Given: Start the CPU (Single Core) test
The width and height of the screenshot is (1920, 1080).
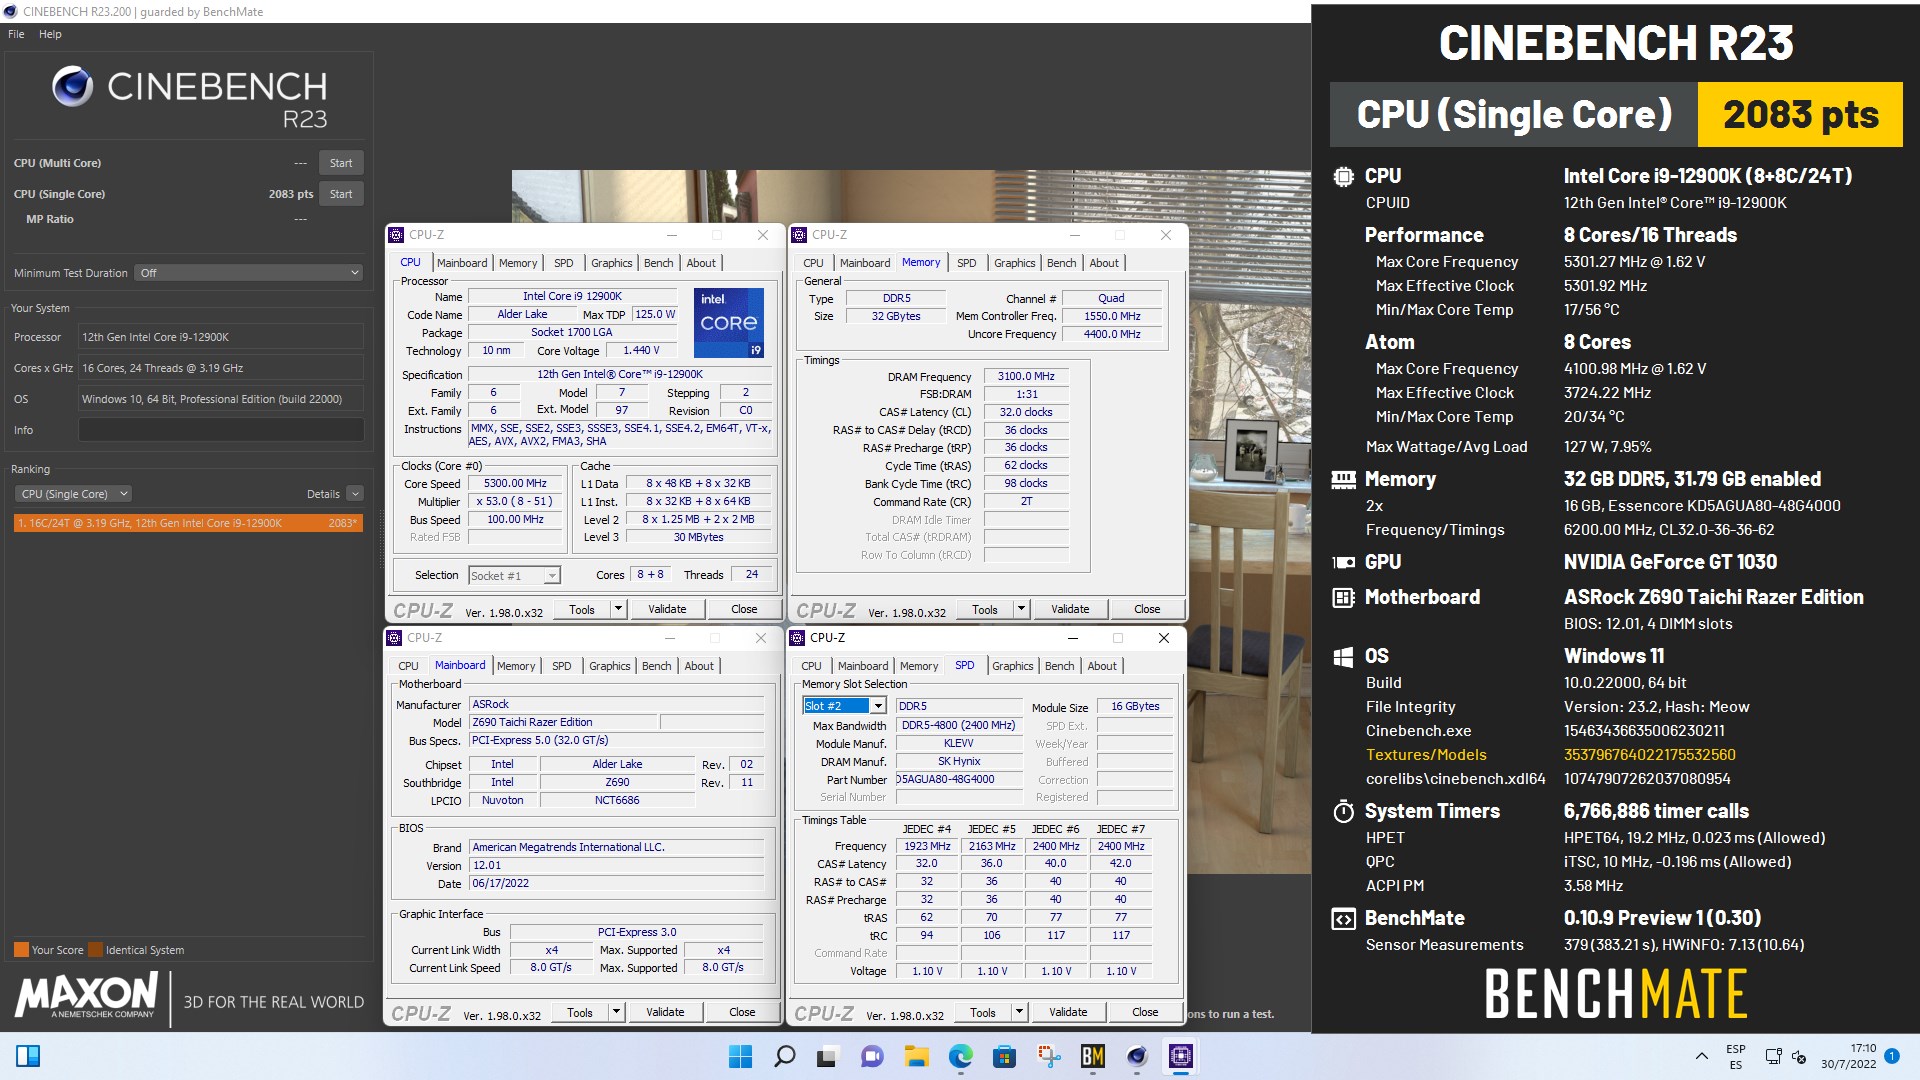Looking at the screenshot, I should pyautogui.click(x=341, y=194).
